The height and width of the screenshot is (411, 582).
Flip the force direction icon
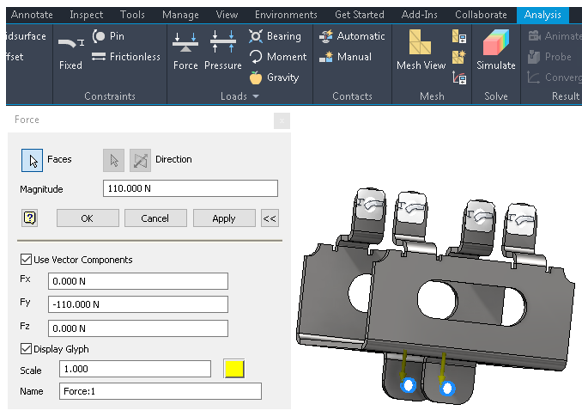[140, 160]
